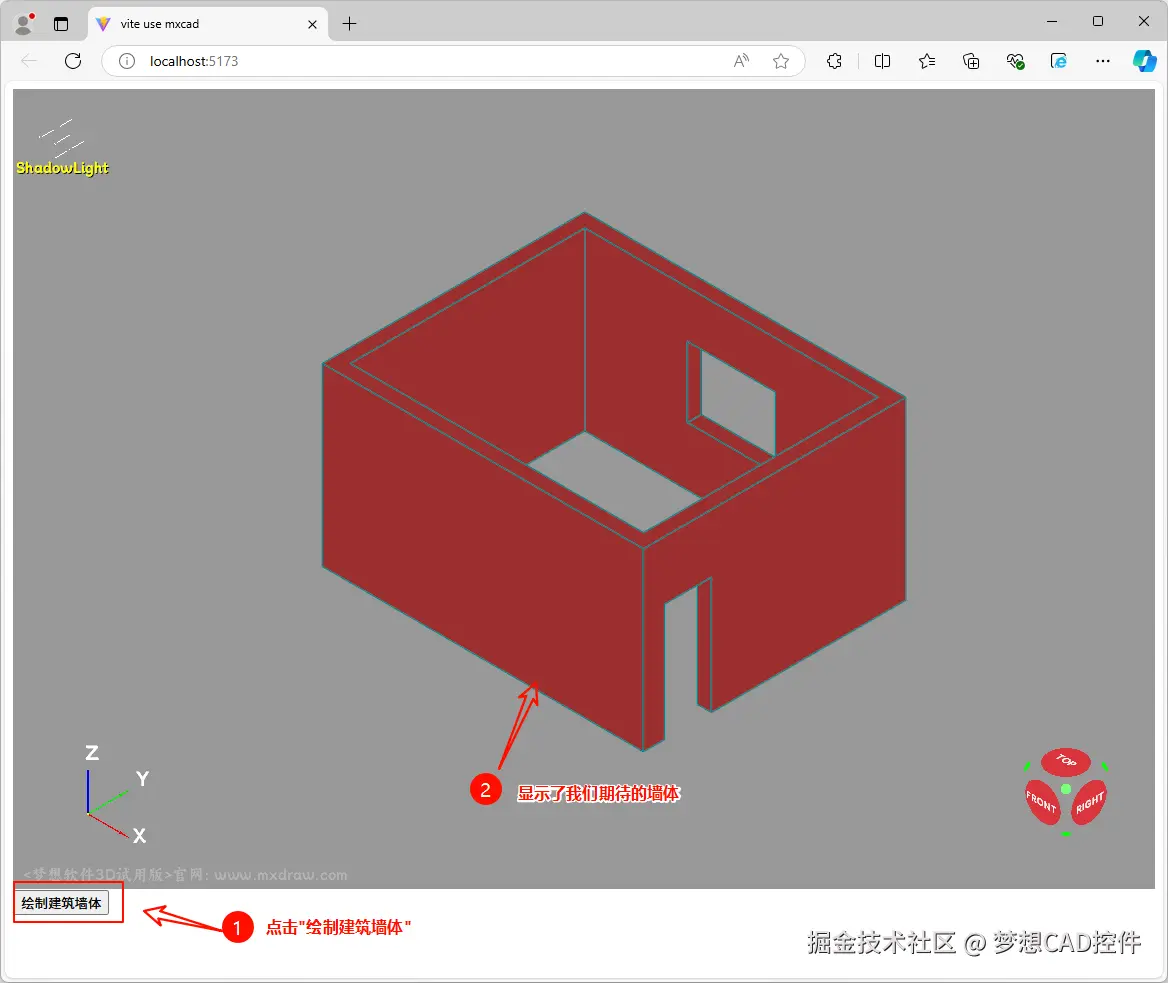Open browser profile avatar
The height and width of the screenshot is (983, 1168).
pyautogui.click(x=24, y=24)
